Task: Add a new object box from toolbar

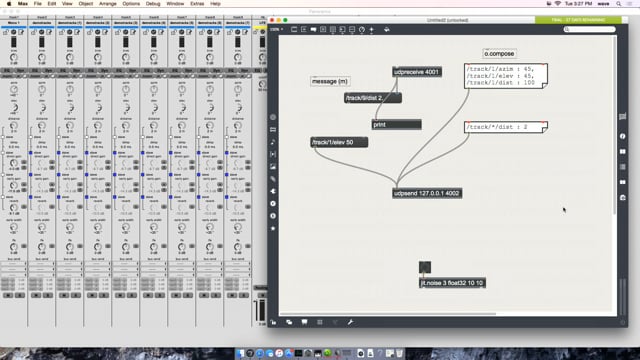Action: [x=294, y=29]
